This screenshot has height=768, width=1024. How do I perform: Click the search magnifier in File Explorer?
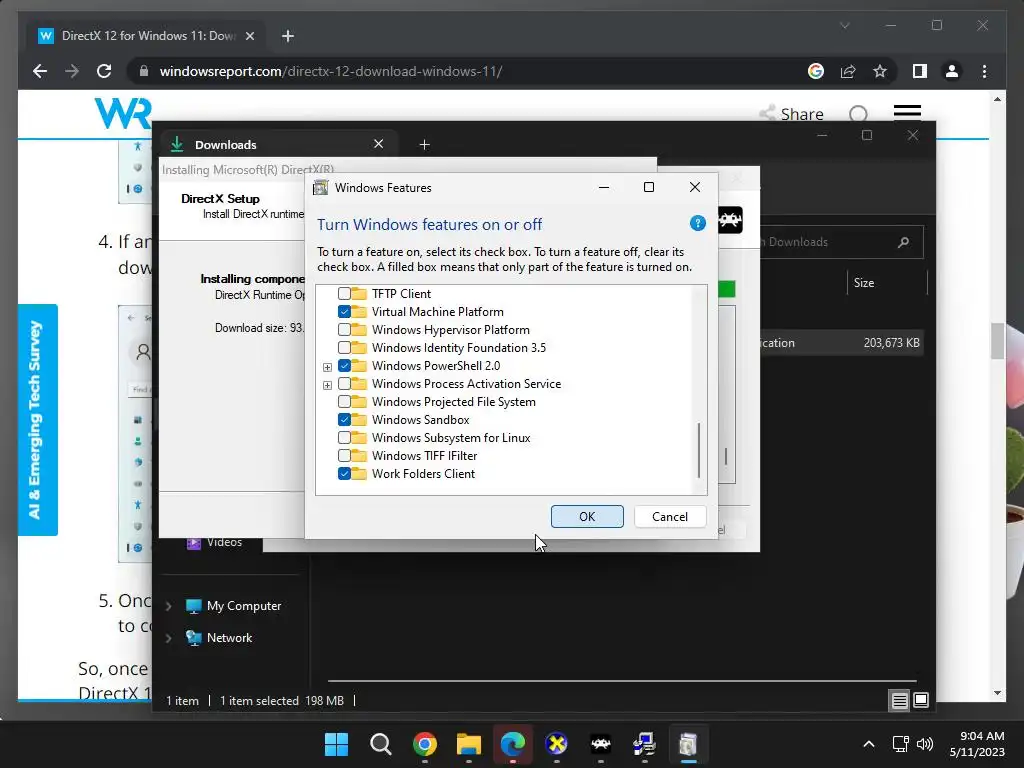[x=904, y=242]
